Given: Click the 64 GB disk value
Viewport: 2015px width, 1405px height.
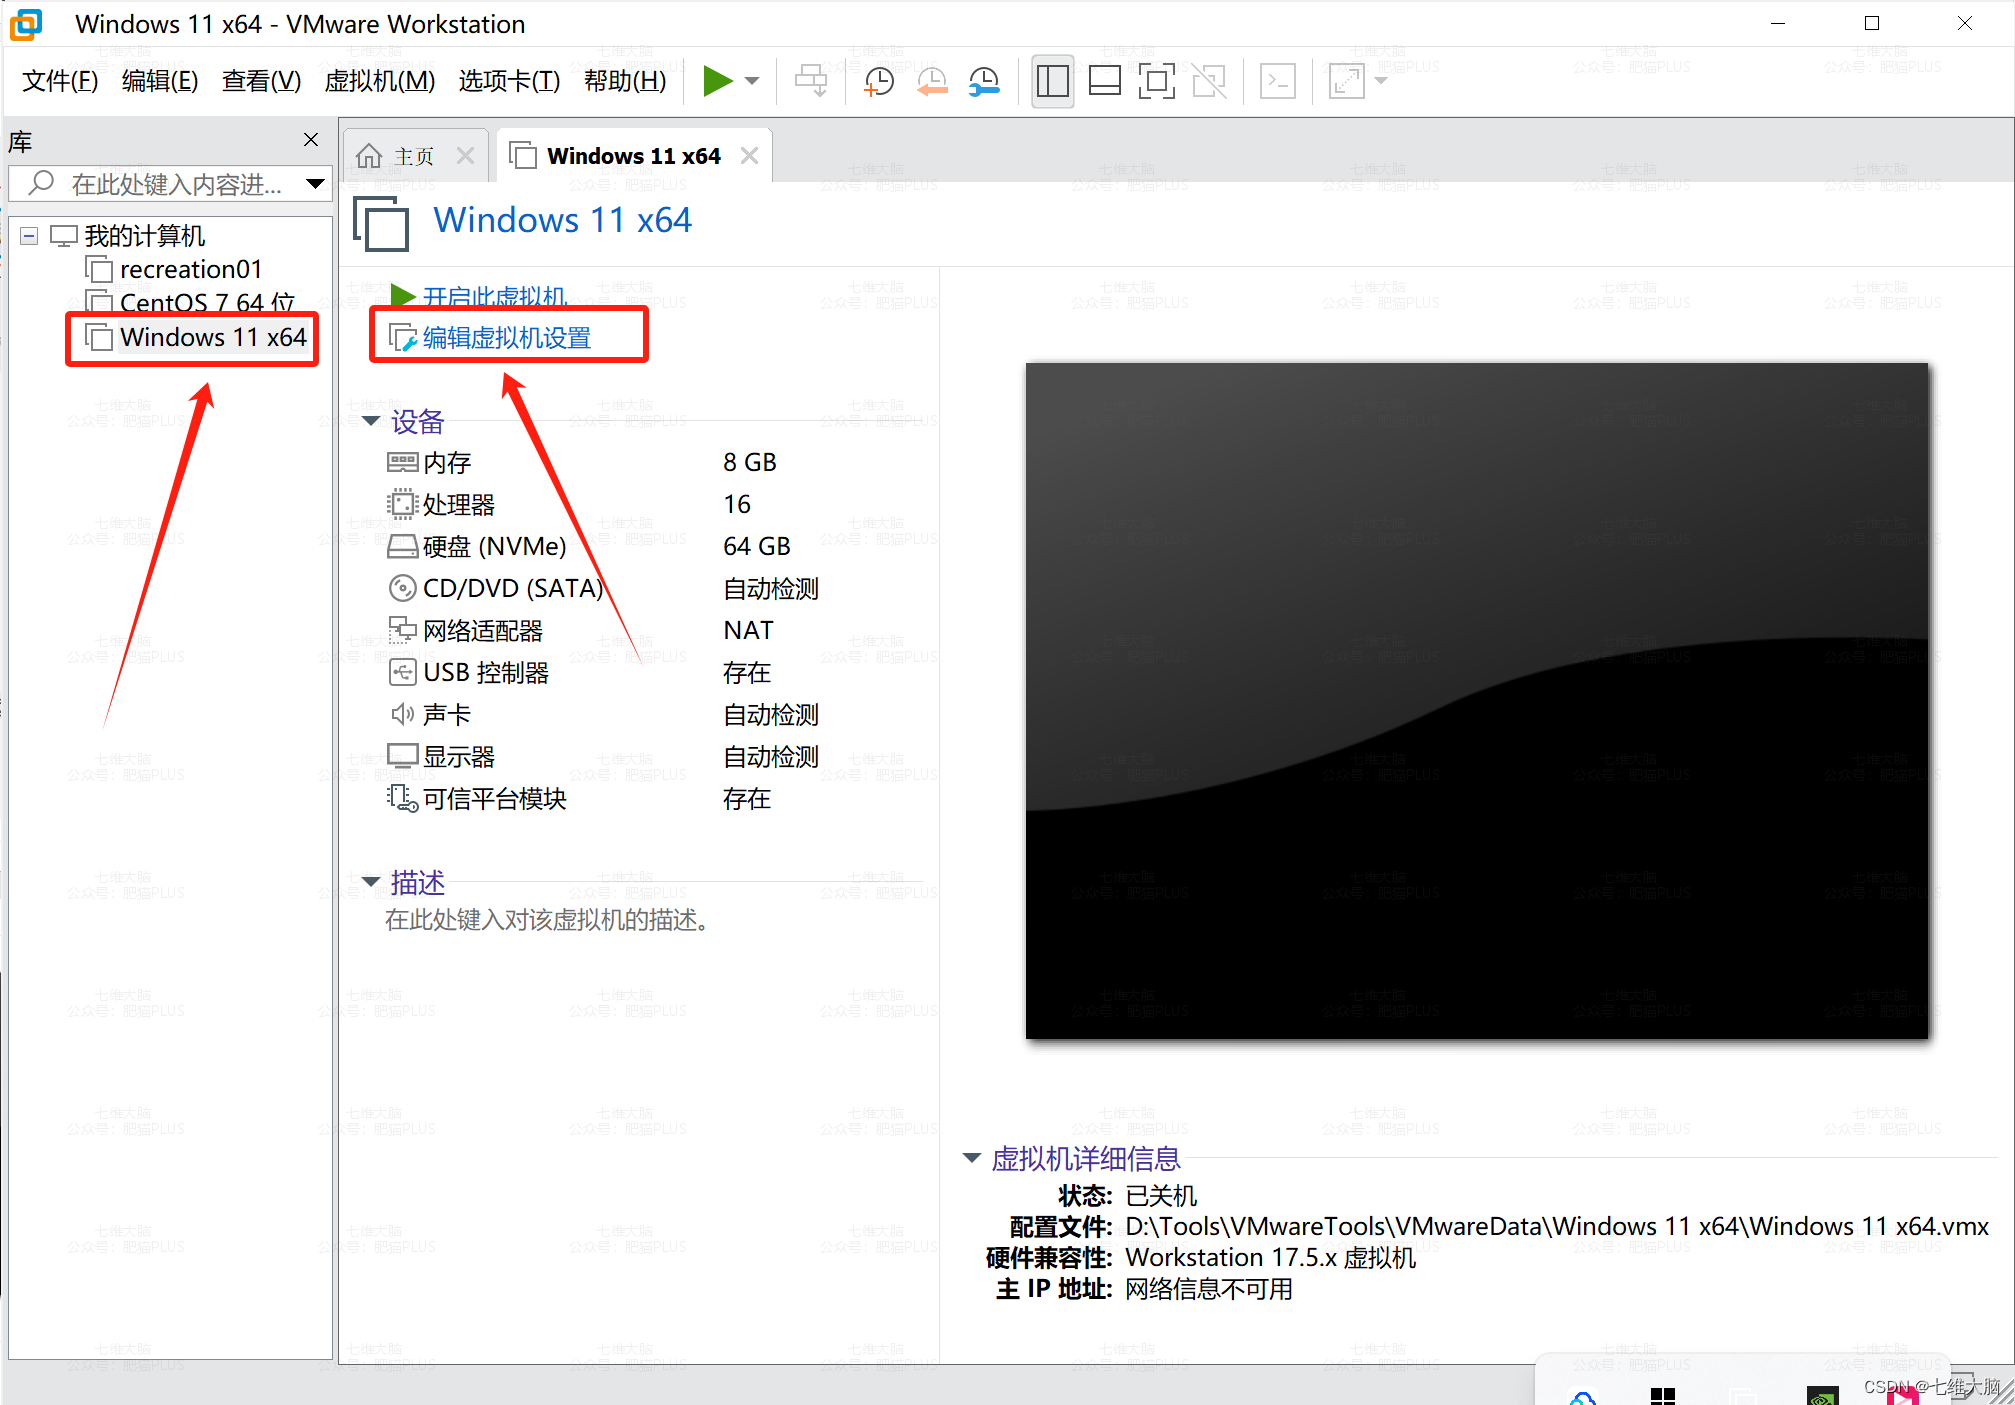Looking at the screenshot, I should (757, 547).
